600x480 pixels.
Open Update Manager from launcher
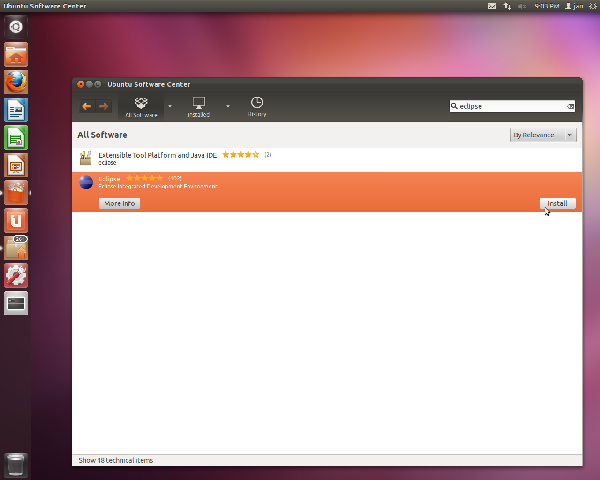tap(16, 248)
